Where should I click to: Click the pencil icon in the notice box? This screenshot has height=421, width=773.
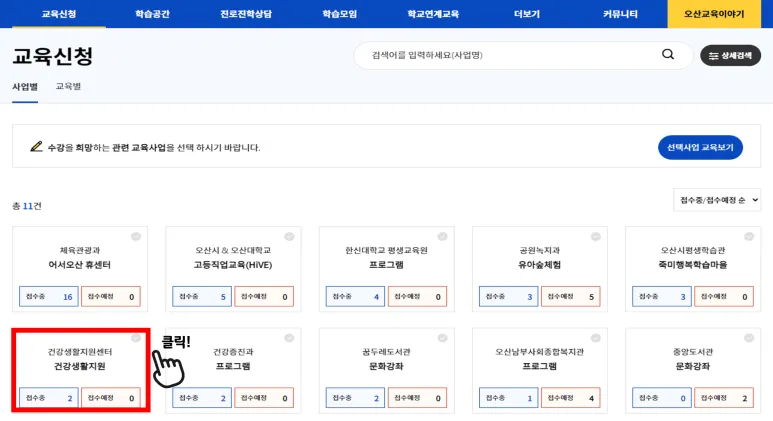[36, 147]
